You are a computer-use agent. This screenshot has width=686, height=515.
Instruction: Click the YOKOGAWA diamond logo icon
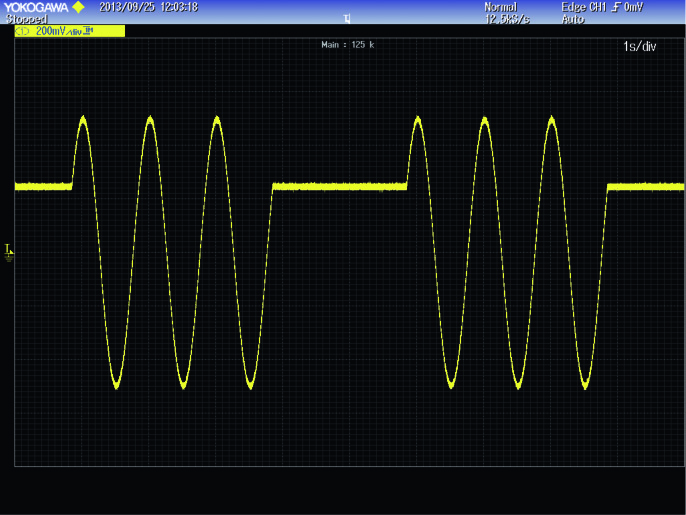(78, 7)
